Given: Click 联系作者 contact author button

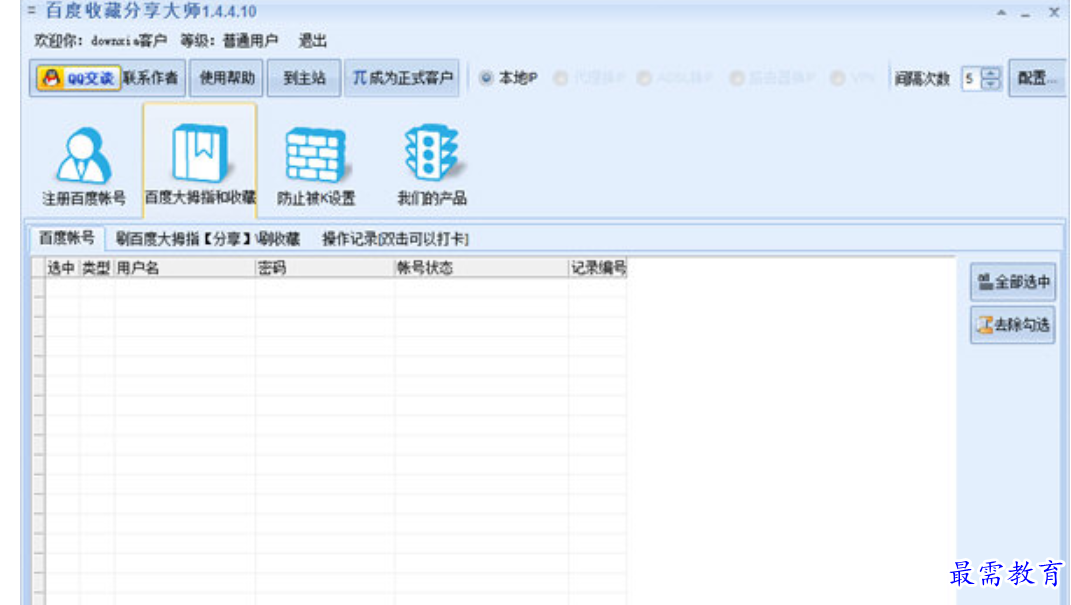Looking at the screenshot, I should [x=151, y=78].
